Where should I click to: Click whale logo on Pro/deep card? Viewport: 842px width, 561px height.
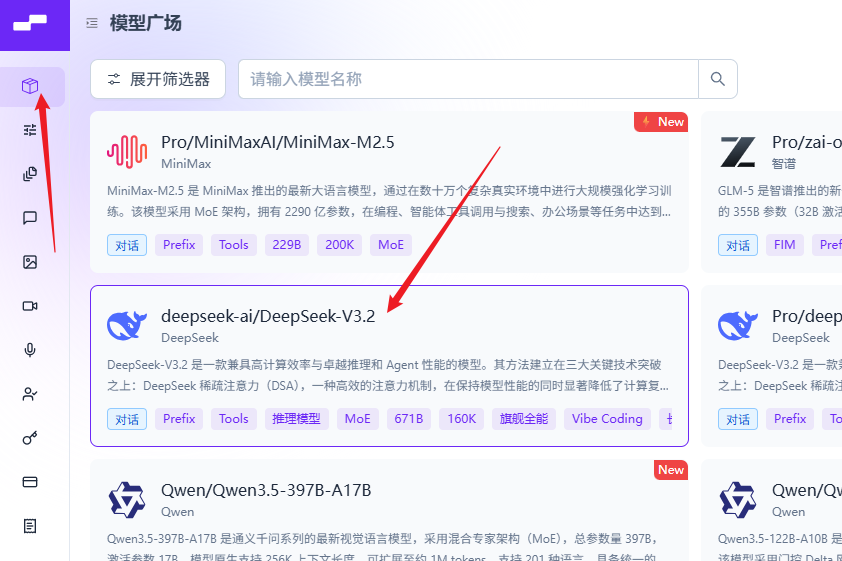coord(738,326)
